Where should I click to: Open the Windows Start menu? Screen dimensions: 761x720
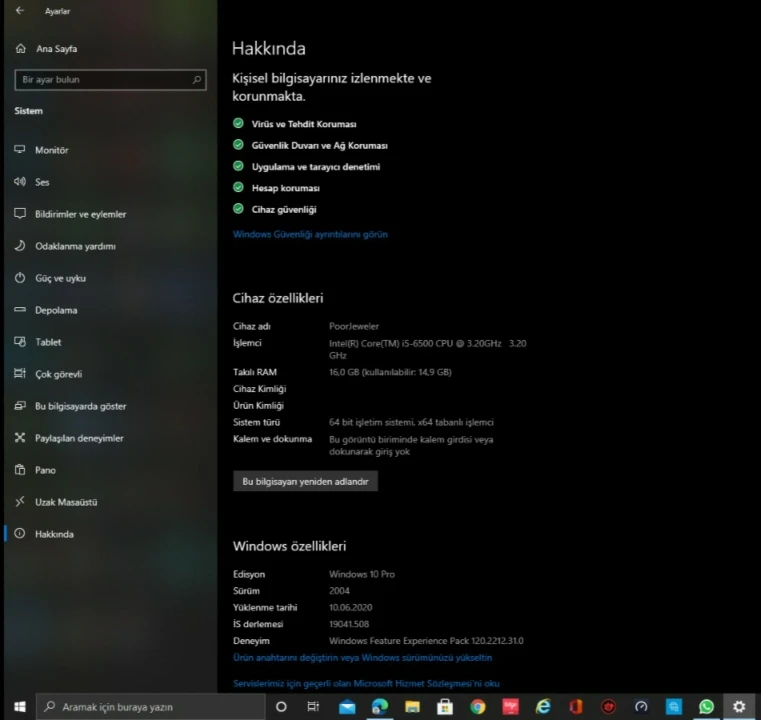click(19, 707)
